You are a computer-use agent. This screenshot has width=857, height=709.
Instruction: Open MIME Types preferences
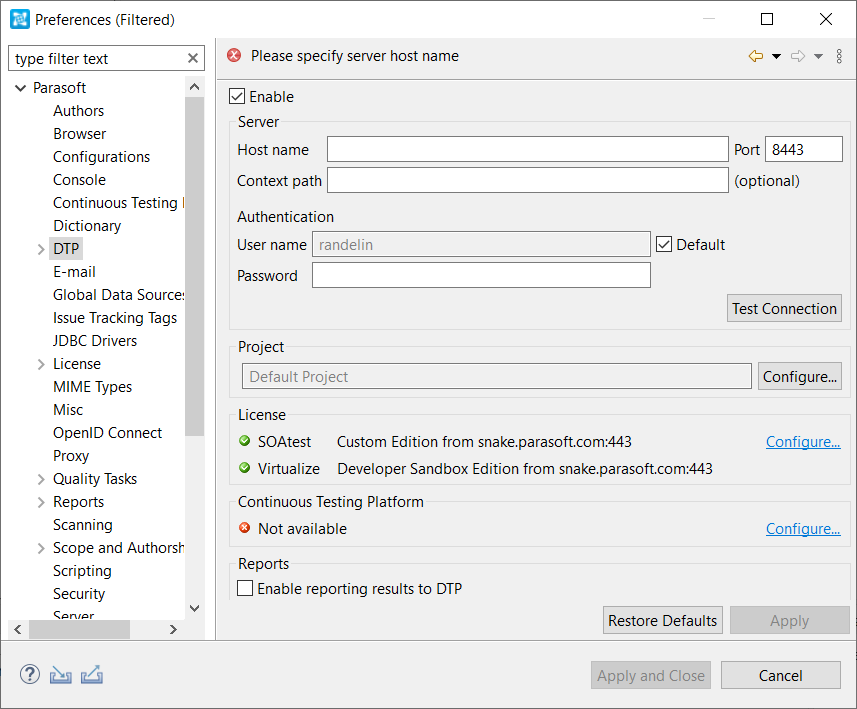92,386
